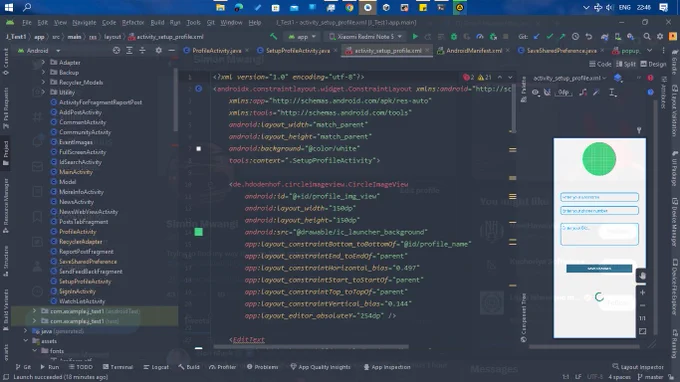Click the Guidelines icon in design toolbar
This screenshot has width=680, height=382.
(612, 92)
